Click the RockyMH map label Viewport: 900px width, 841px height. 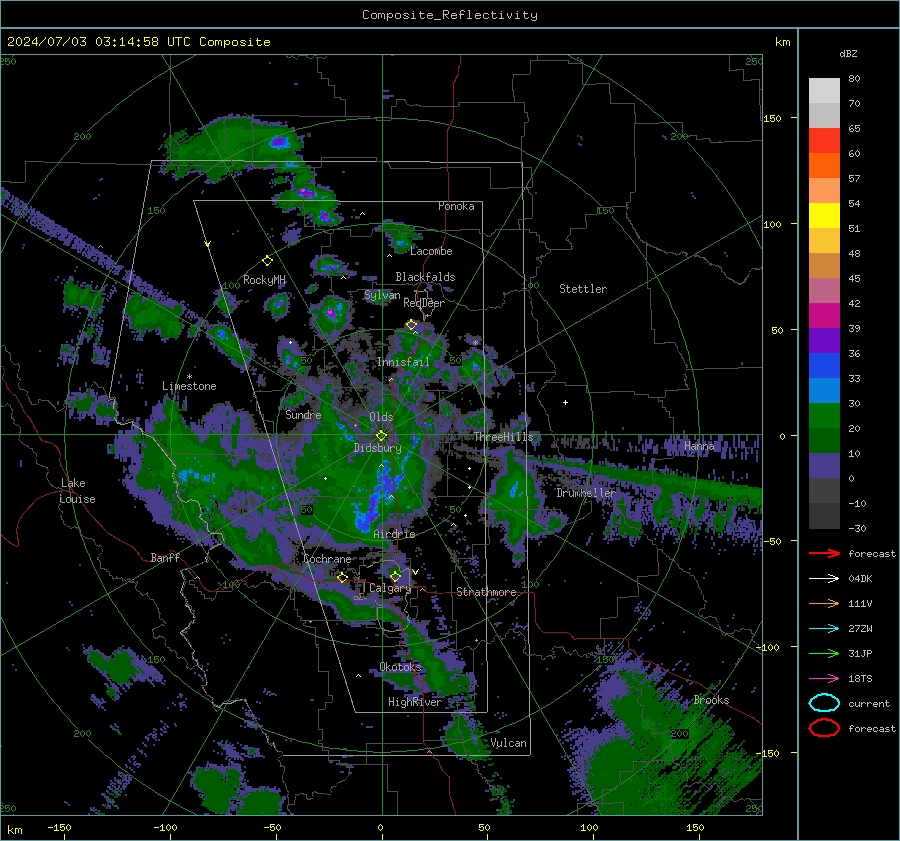(264, 280)
